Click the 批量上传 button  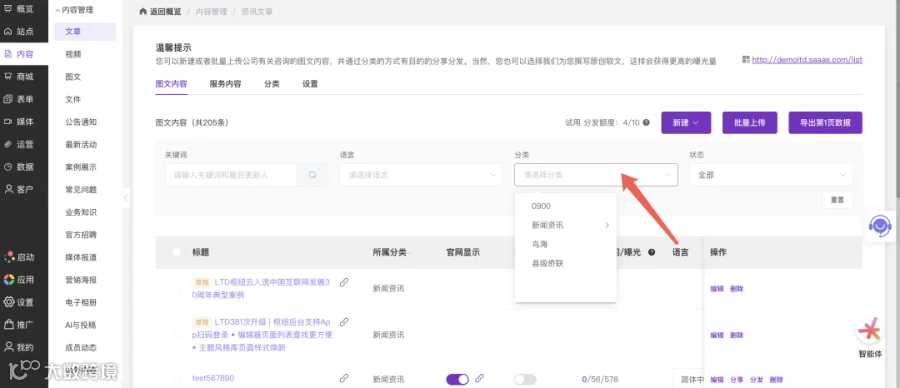coord(750,123)
